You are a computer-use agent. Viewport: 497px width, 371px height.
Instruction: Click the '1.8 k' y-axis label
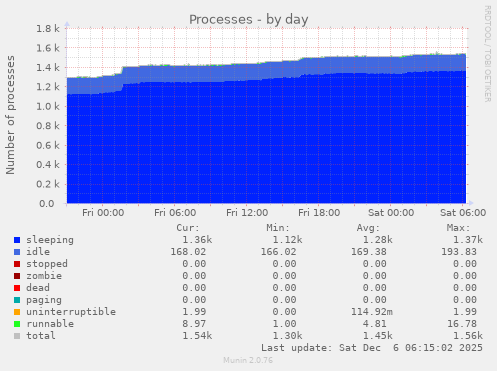(x=48, y=29)
